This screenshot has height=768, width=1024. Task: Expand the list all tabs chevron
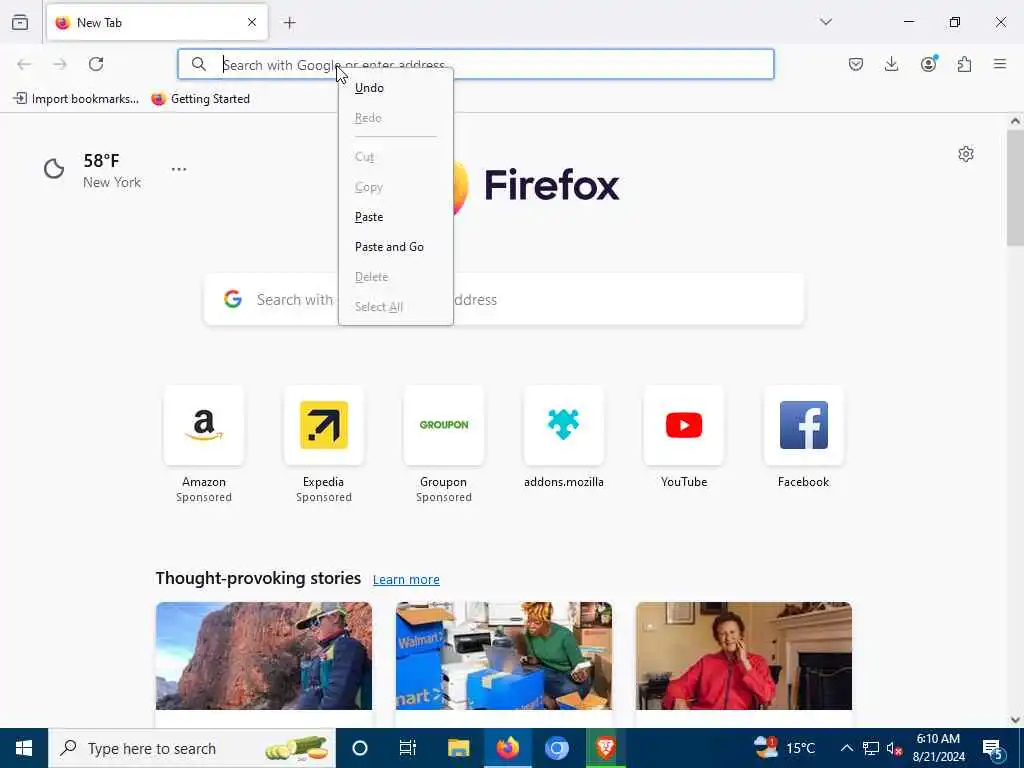pyautogui.click(x=826, y=22)
